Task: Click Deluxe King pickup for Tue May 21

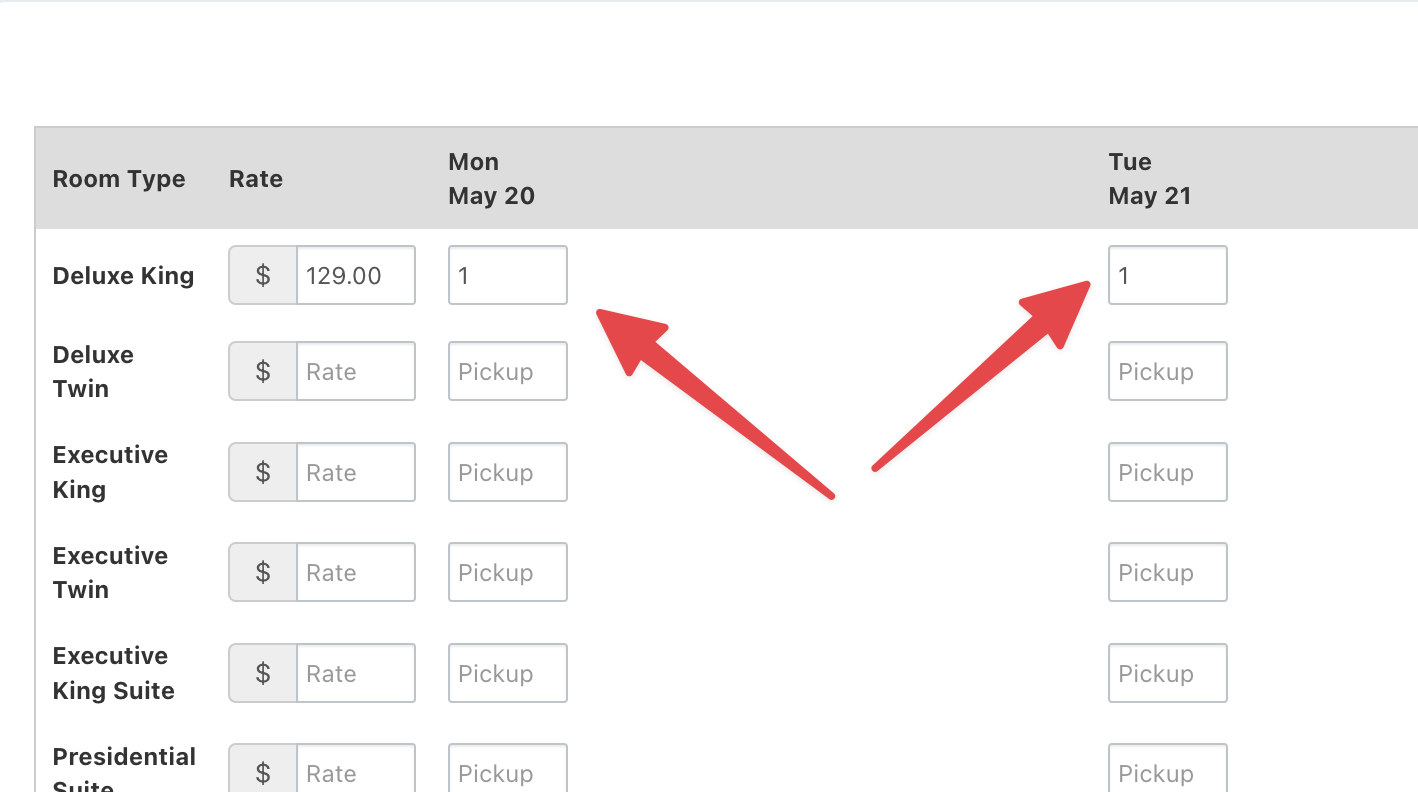Action: point(1167,275)
